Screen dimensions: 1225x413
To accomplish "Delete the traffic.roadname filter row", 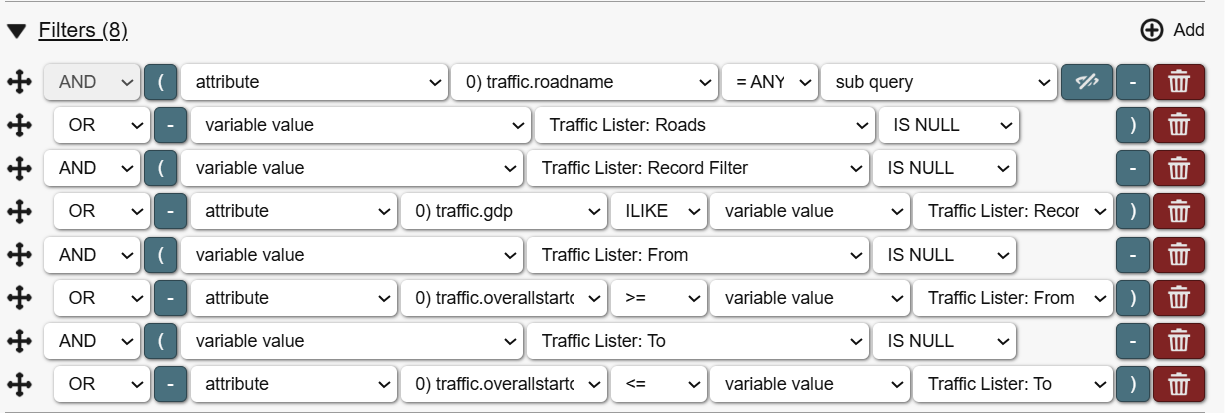I will 1179,82.
